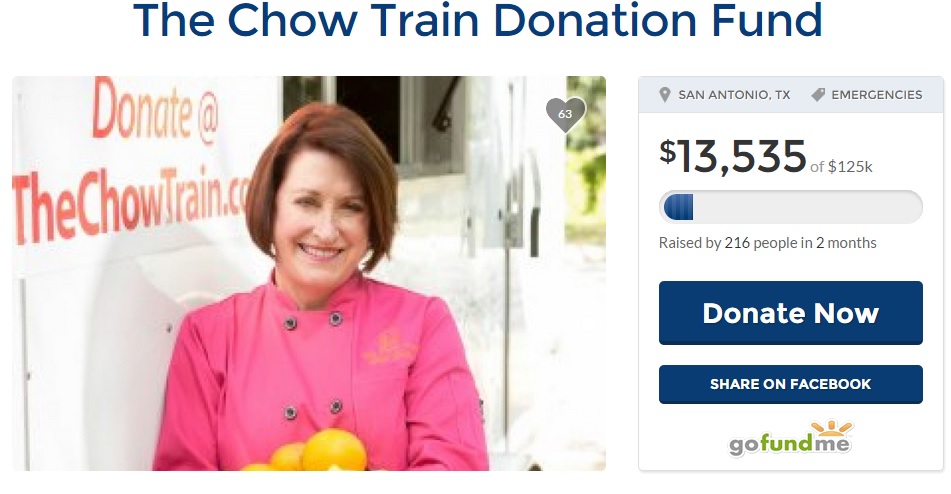Click the heart icon showing 63 likes

click(565, 114)
